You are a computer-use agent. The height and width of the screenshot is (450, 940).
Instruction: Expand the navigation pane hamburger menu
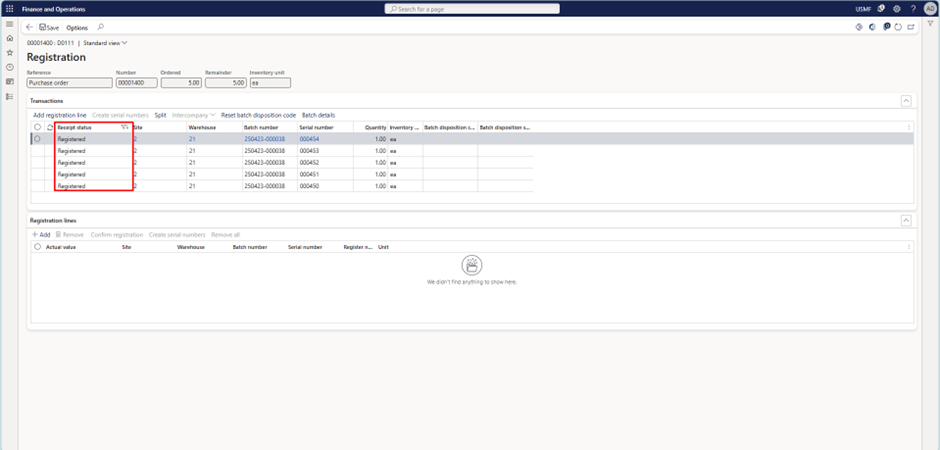[9, 23]
